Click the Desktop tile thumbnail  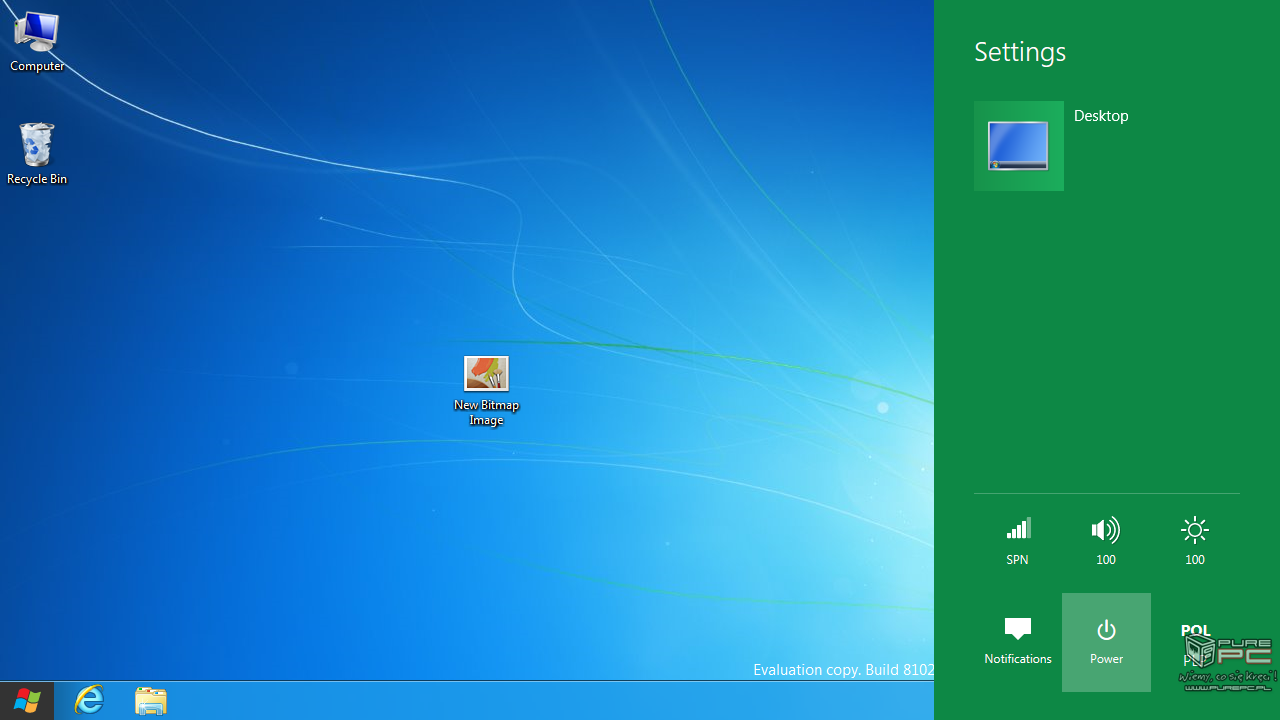click(x=1018, y=146)
